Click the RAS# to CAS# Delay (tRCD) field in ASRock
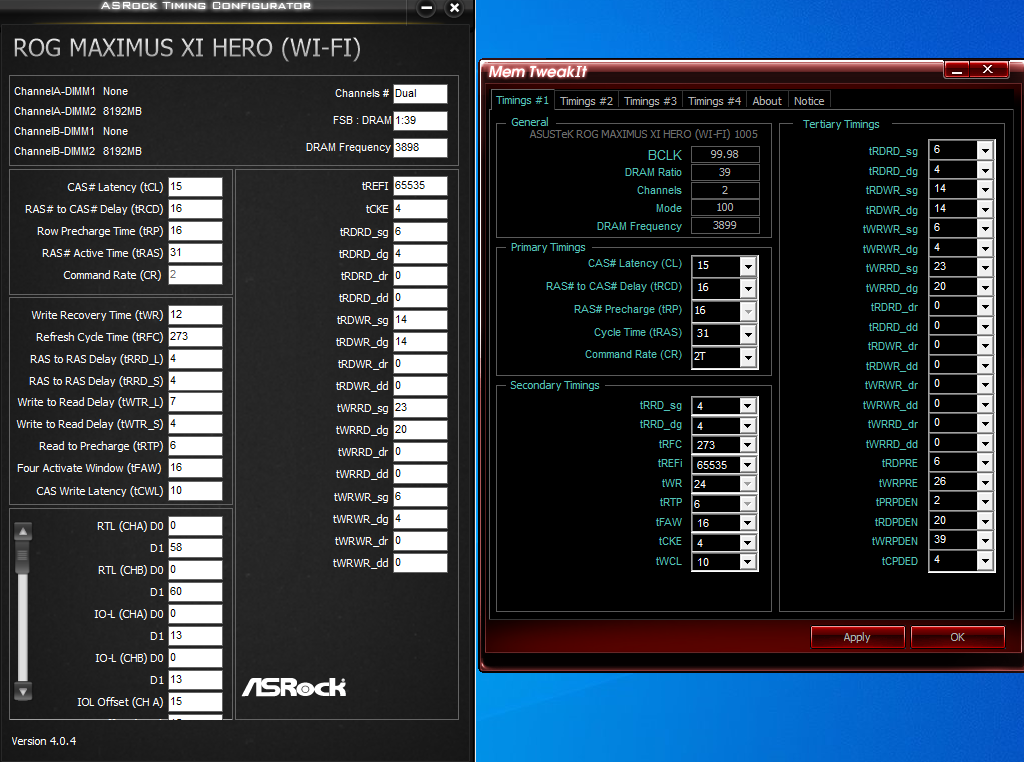 coord(195,209)
